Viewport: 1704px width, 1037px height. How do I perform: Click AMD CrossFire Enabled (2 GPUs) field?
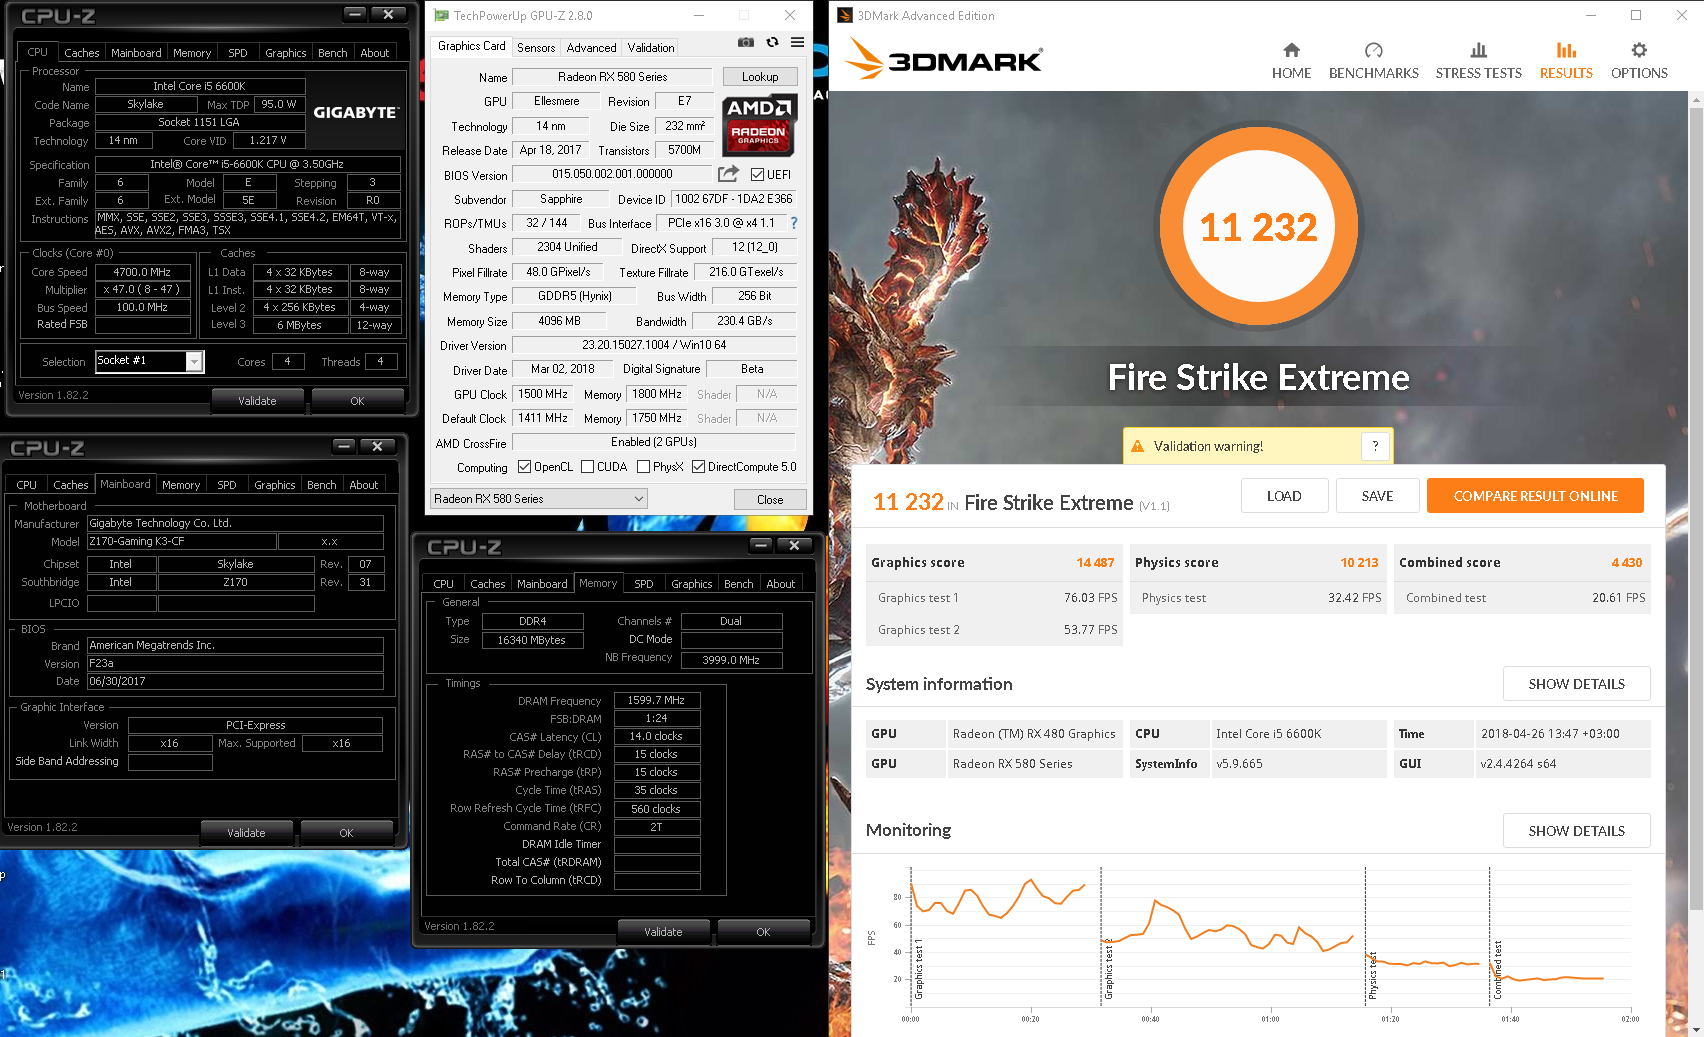(x=654, y=442)
